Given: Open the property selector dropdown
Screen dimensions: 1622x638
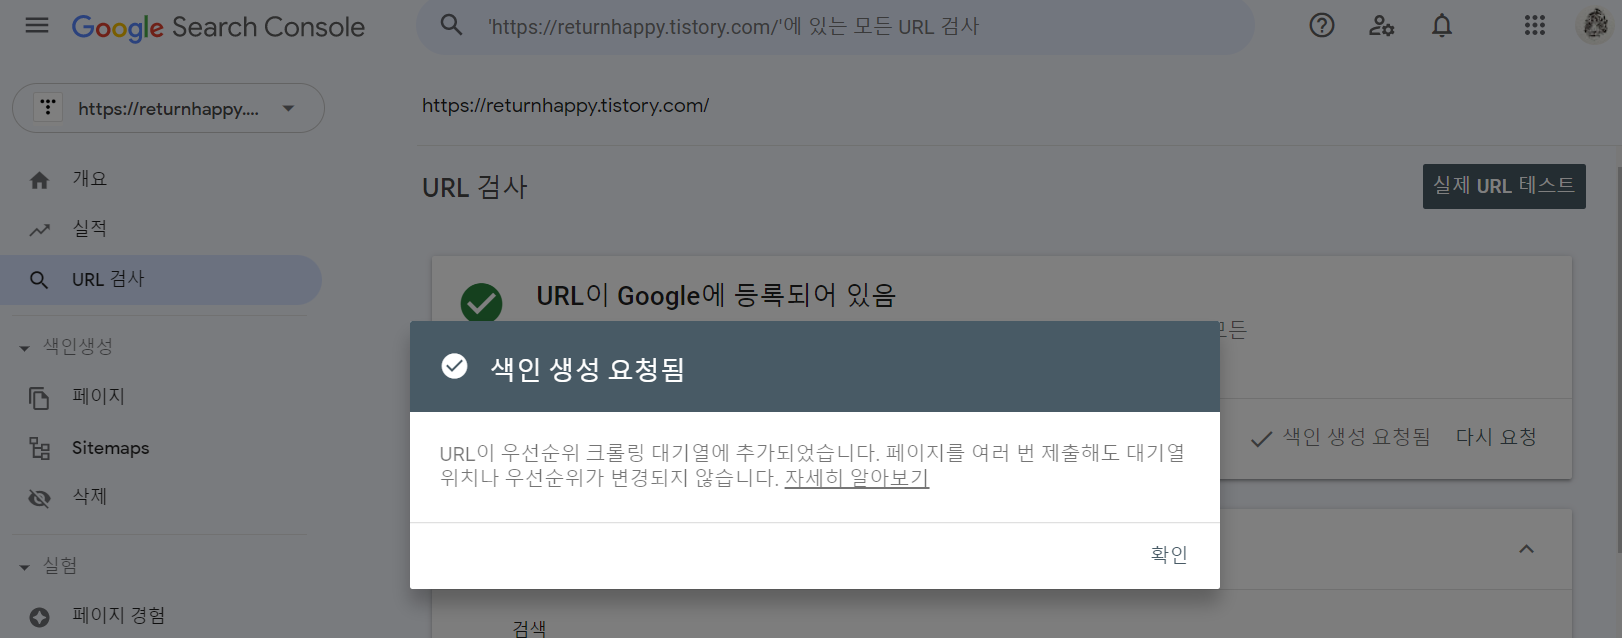Looking at the screenshot, I should [x=168, y=108].
